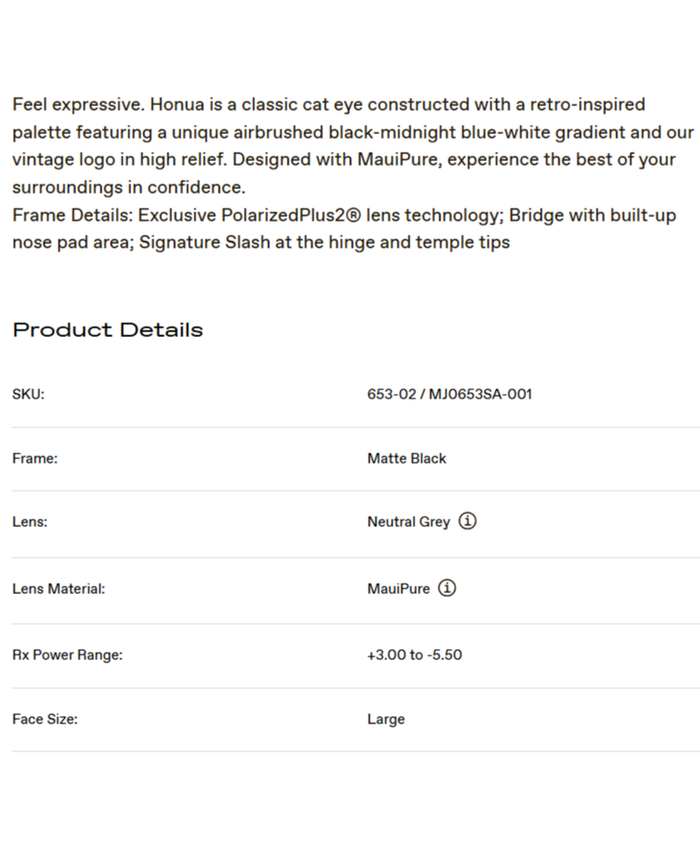Viewport: 700px width, 850px height.
Task: Select the +3.00 to -5.50 power range value
Action: [414, 655]
